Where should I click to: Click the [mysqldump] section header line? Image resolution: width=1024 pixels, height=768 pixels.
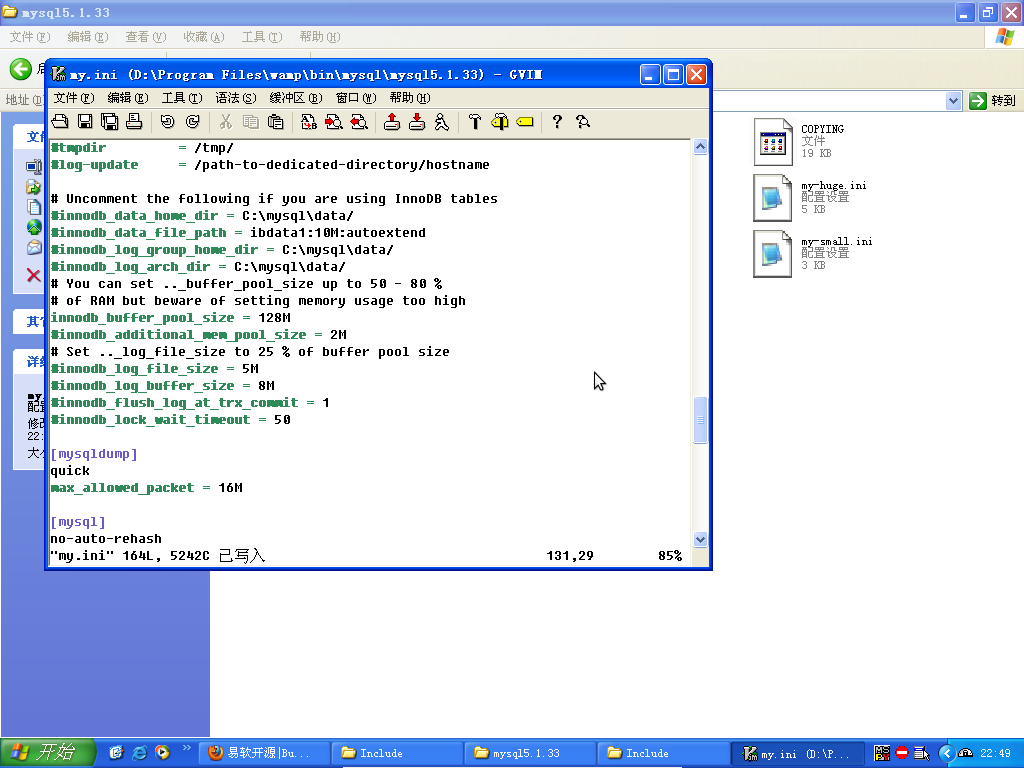pyautogui.click(x=94, y=454)
